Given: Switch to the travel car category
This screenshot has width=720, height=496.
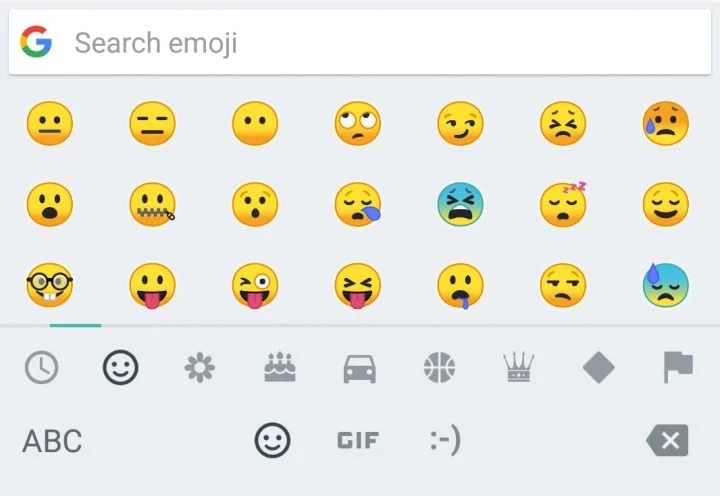Looking at the screenshot, I should click(x=360, y=368).
